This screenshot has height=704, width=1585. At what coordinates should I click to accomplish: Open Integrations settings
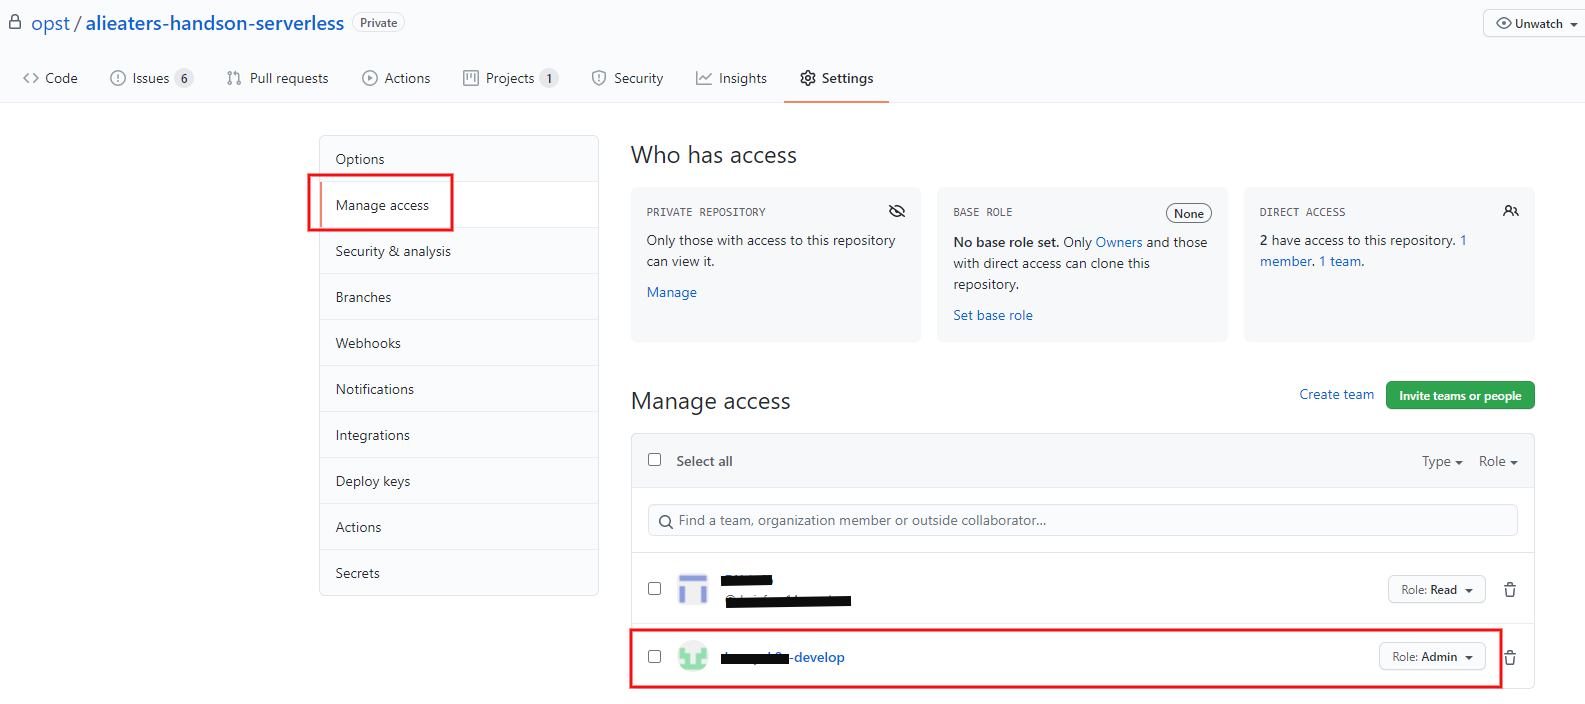point(459,435)
